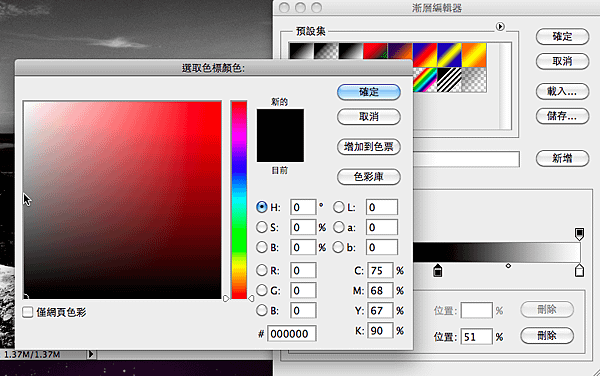Click 增加到色票 button
The width and height of the screenshot is (600, 376).
(x=369, y=147)
